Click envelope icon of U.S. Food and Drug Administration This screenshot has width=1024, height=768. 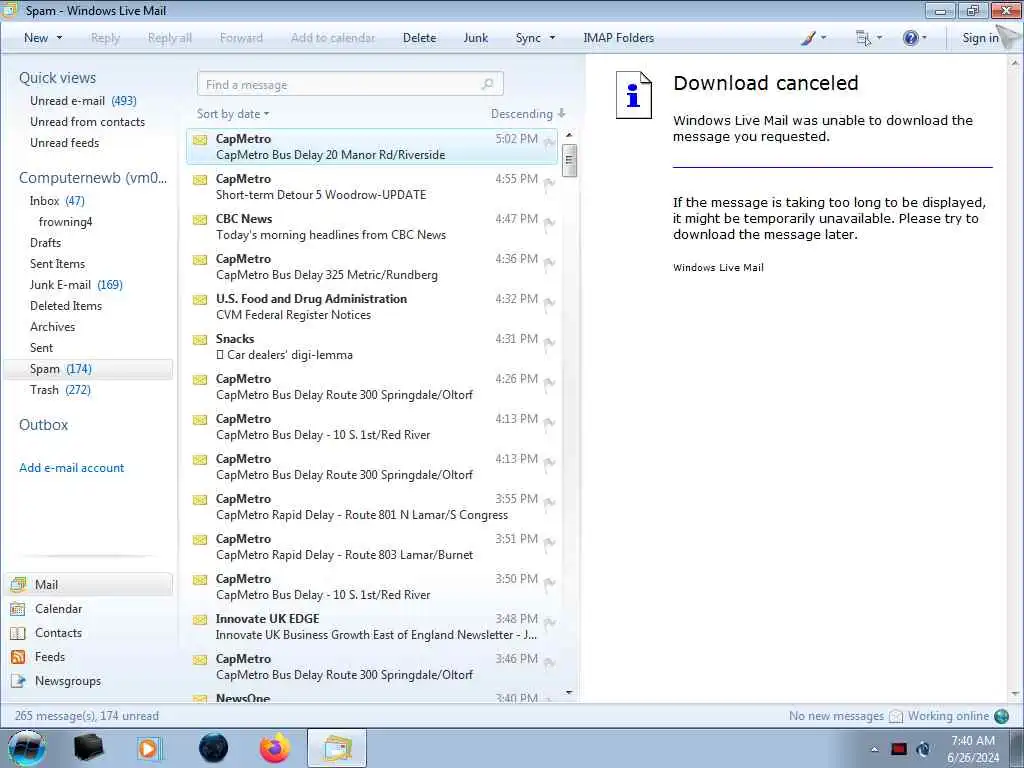pyautogui.click(x=200, y=300)
